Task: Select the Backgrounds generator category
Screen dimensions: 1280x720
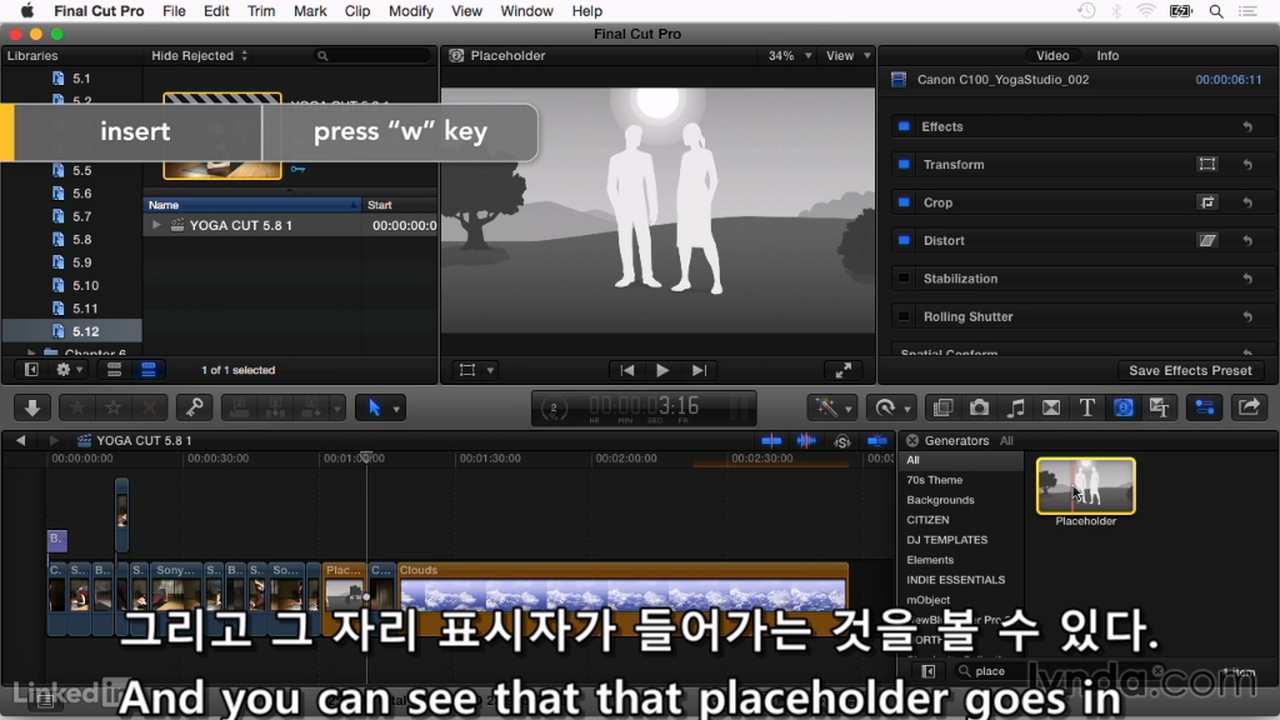Action: click(x=940, y=500)
